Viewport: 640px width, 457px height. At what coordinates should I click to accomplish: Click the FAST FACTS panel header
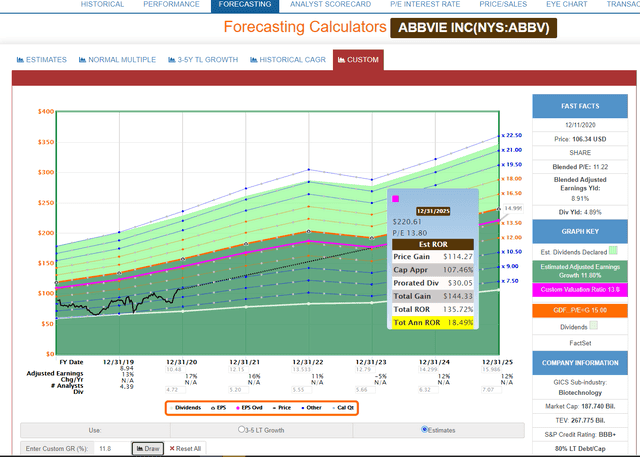[x=580, y=106]
